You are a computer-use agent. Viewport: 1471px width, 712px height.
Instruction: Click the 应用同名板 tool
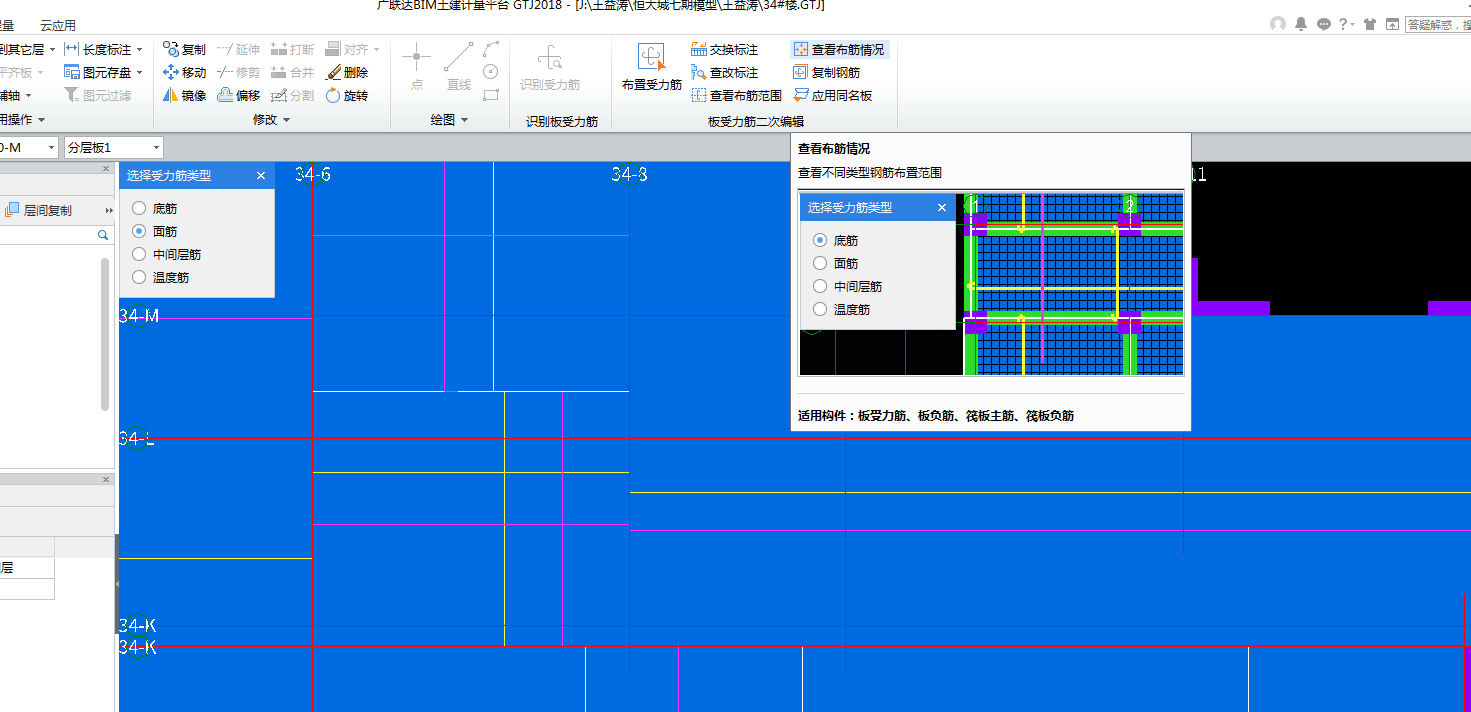pos(833,95)
